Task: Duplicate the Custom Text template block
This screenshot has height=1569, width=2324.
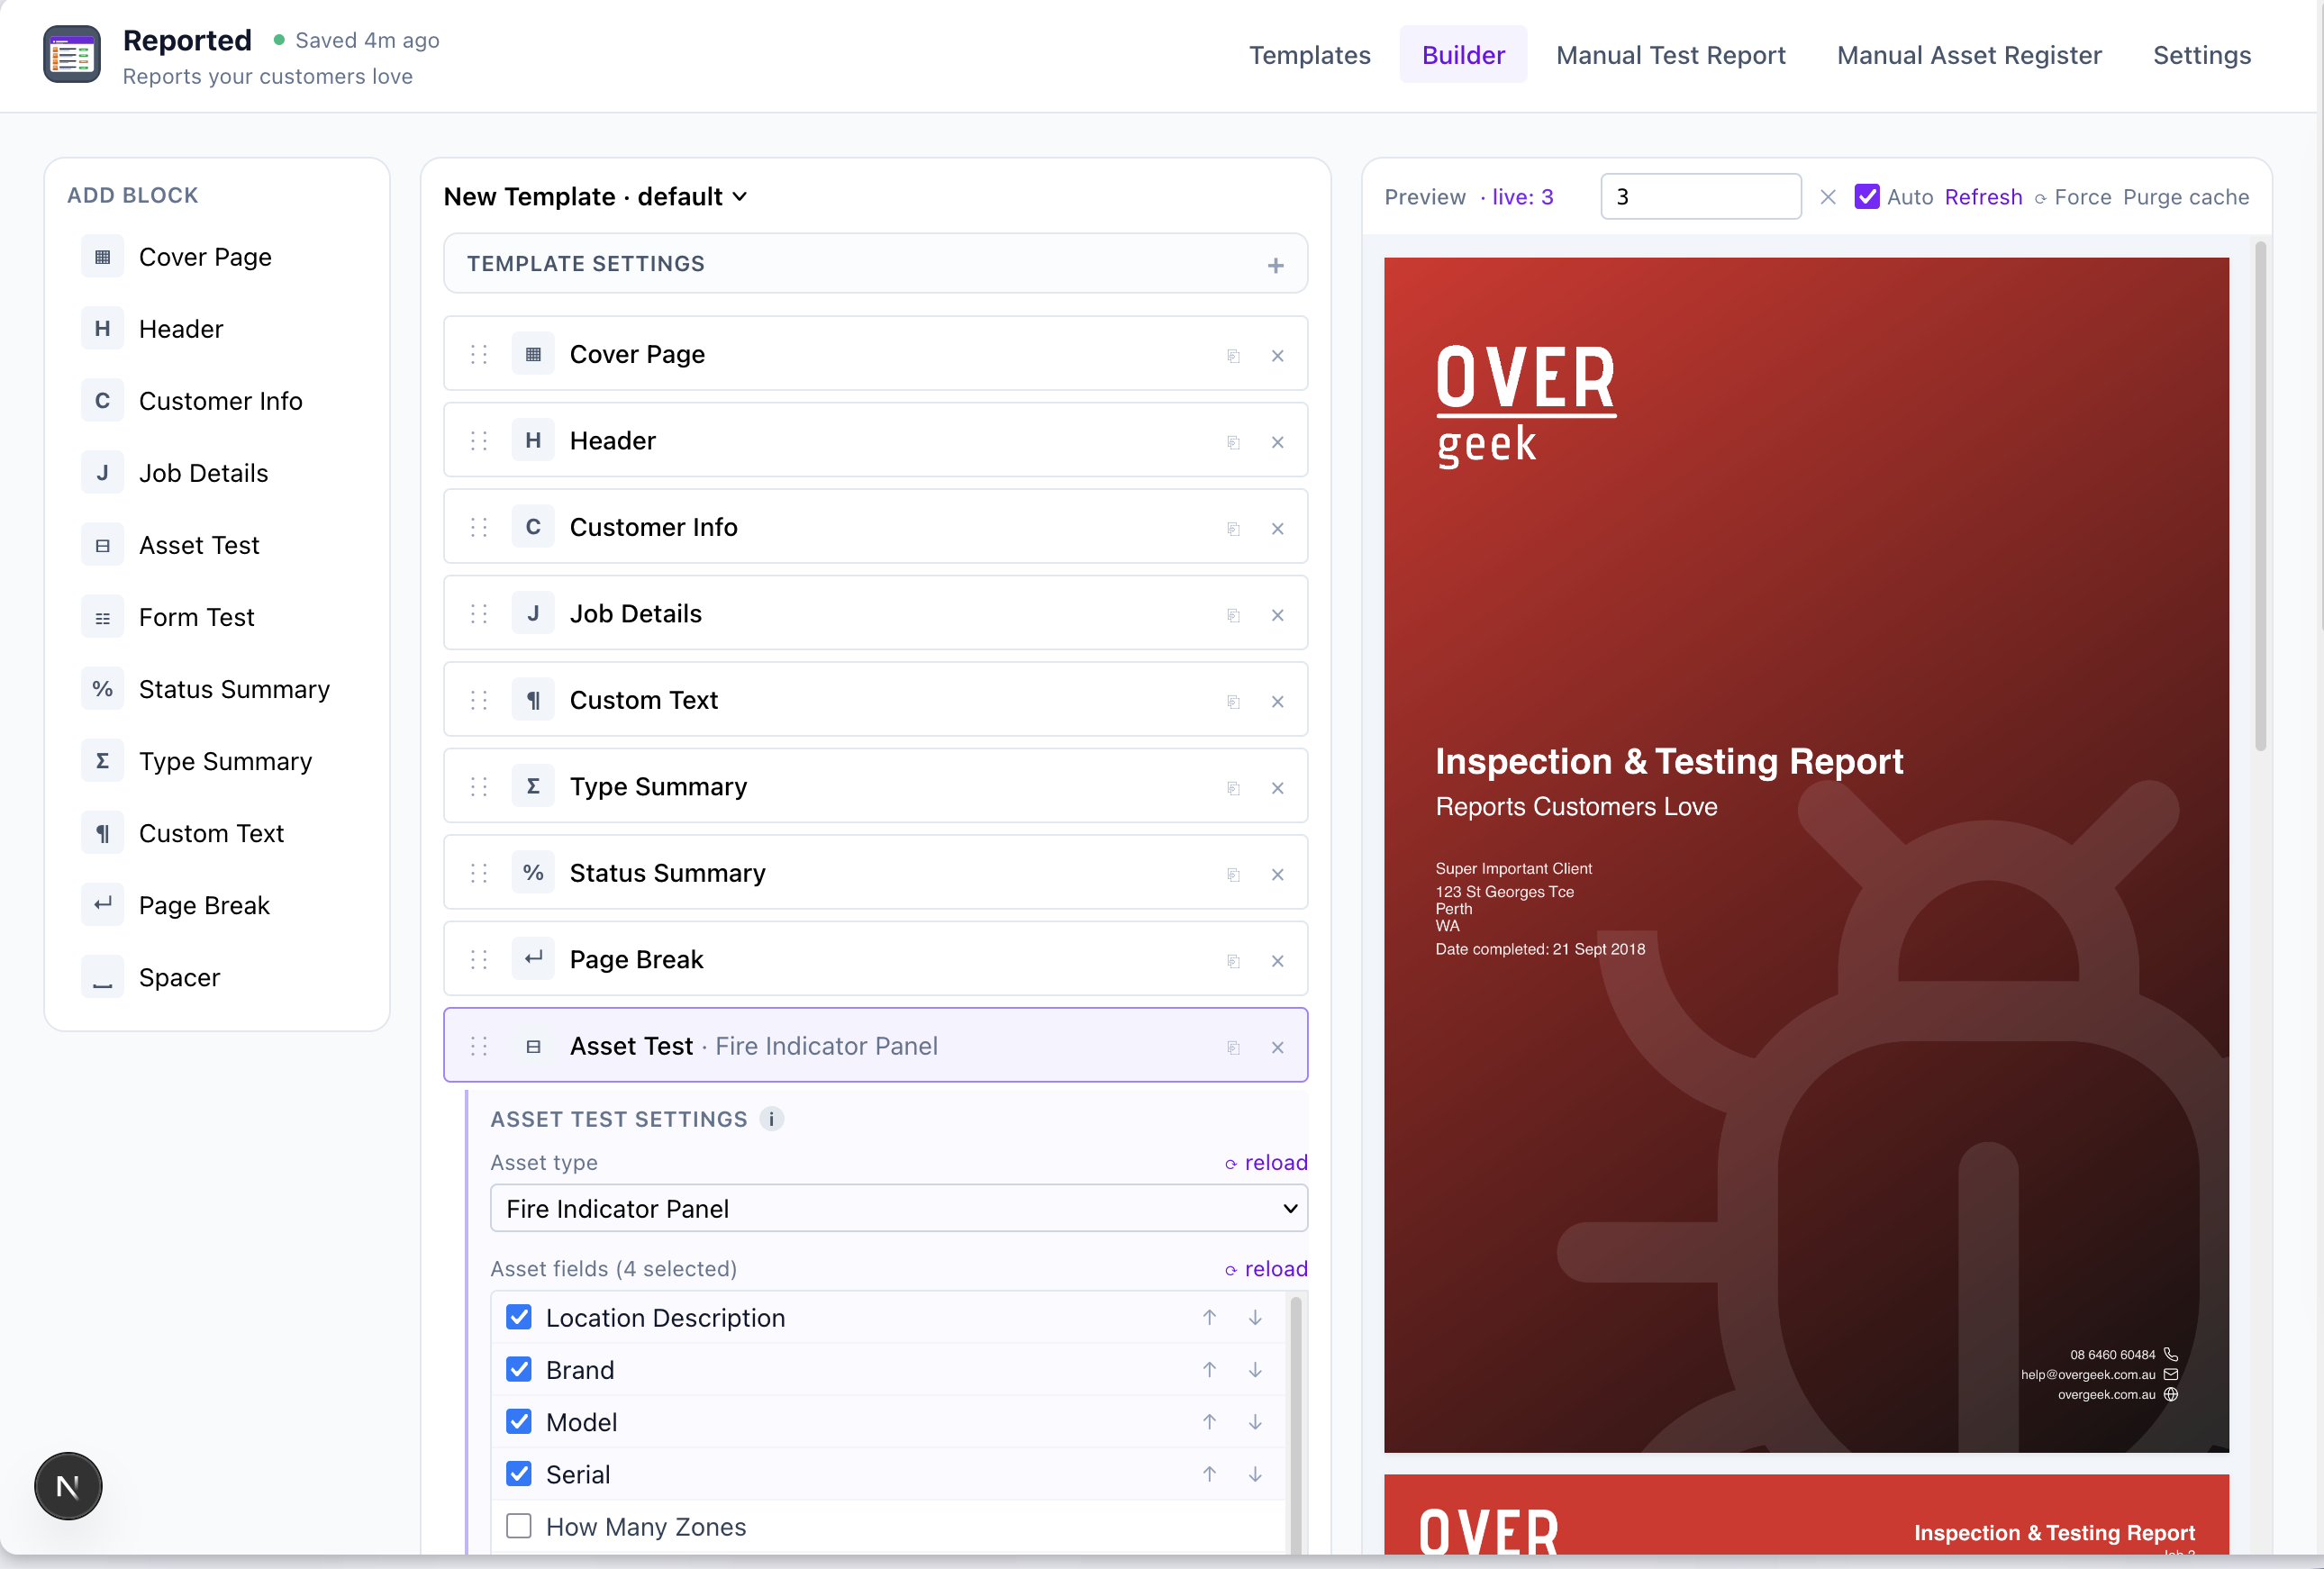Action: tap(1233, 702)
